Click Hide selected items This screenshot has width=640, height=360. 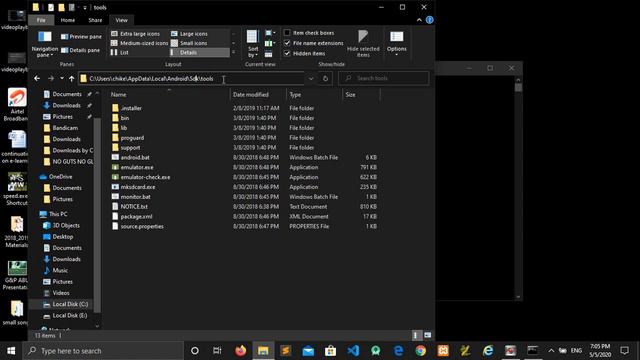click(363, 44)
